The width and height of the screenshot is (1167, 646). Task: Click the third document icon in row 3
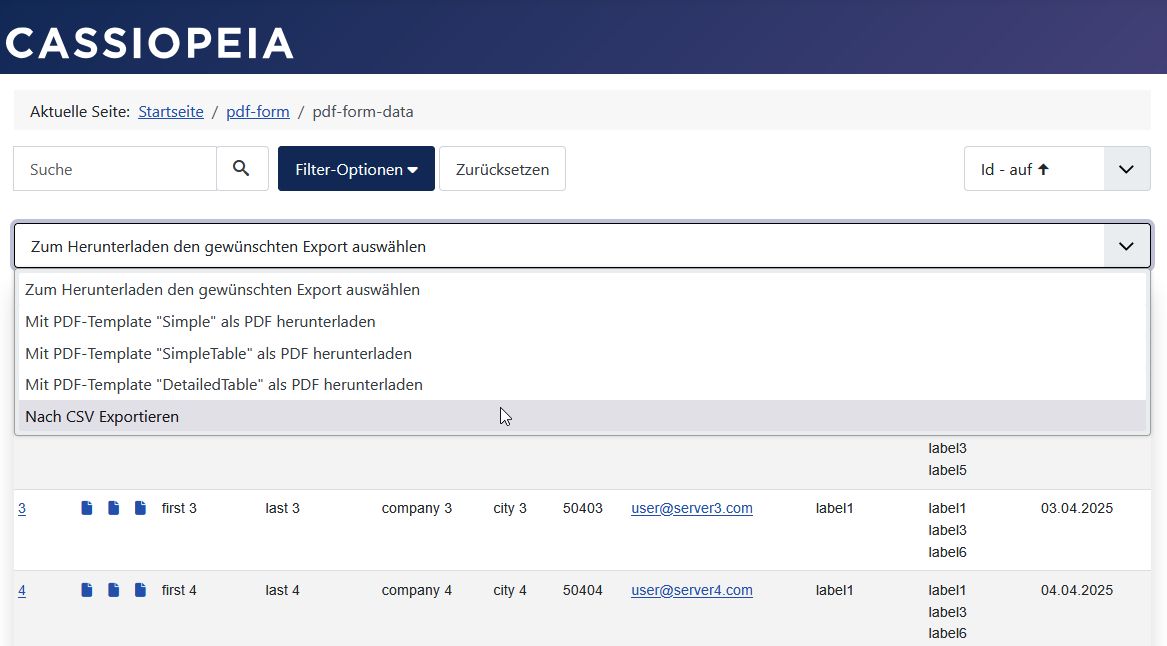(140, 508)
